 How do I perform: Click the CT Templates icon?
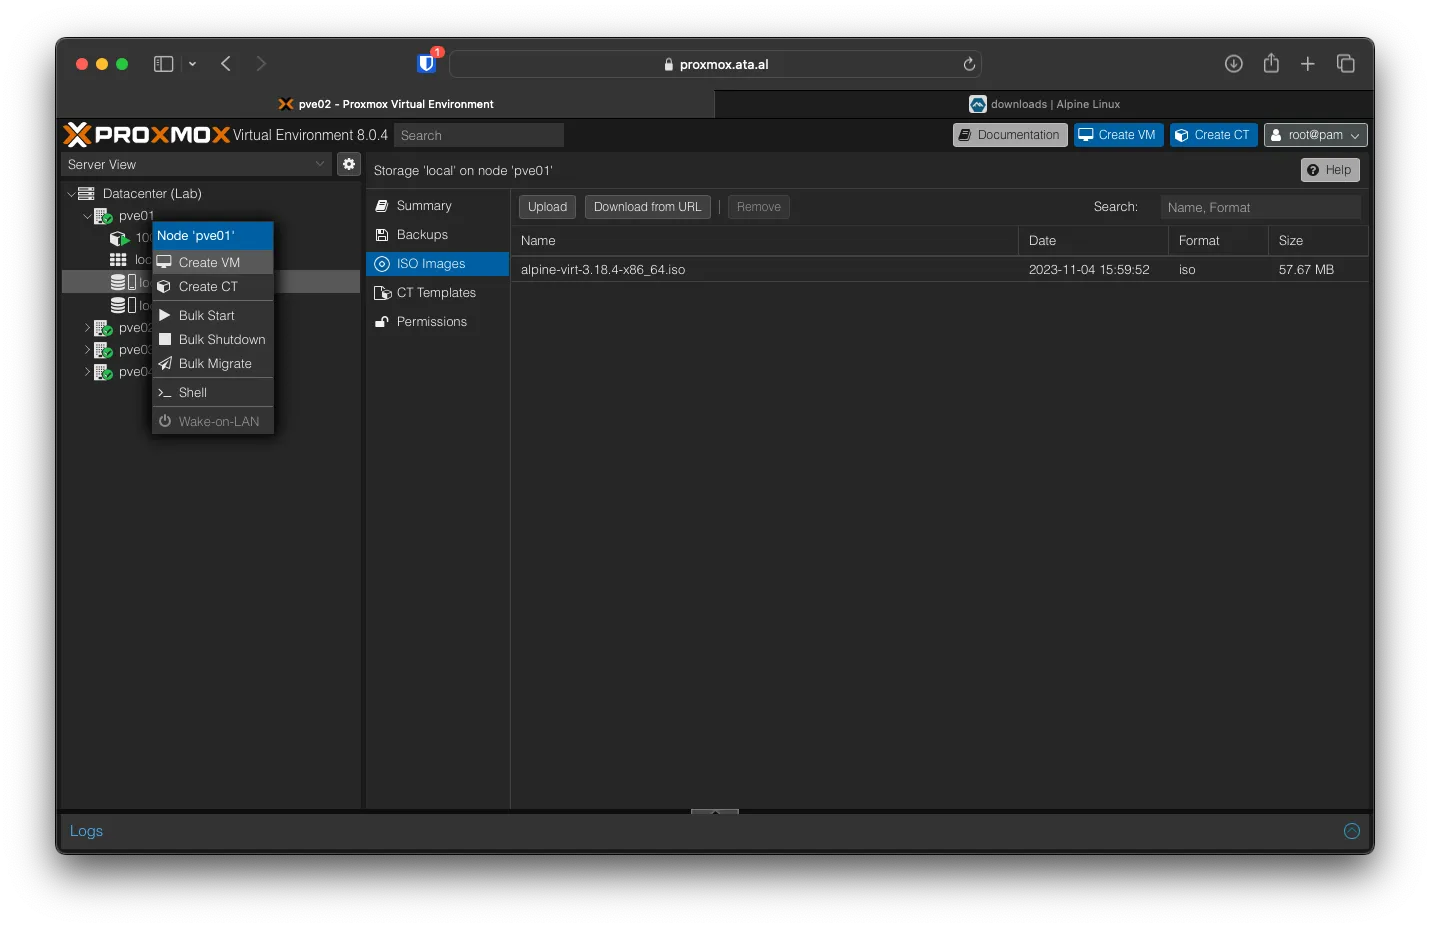tap(382, 293)
